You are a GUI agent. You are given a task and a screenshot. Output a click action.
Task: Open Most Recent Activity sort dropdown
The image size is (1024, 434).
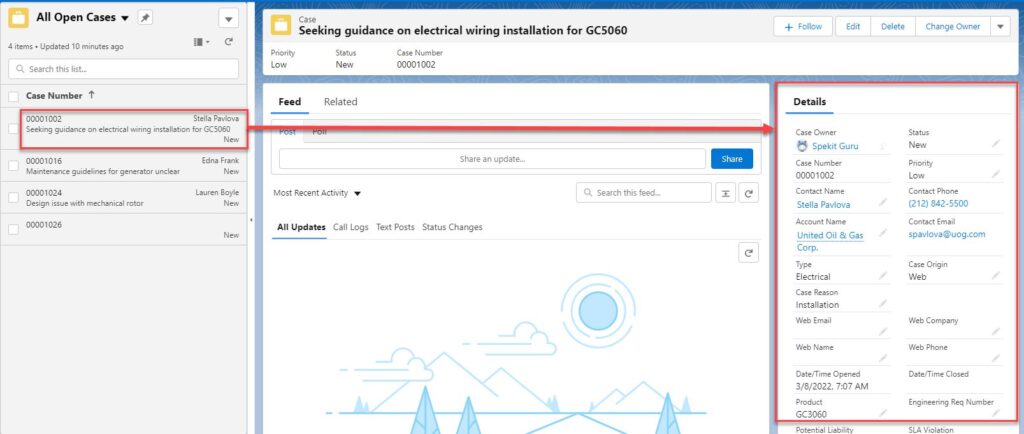pyautogui.click(x=317, y=193)
